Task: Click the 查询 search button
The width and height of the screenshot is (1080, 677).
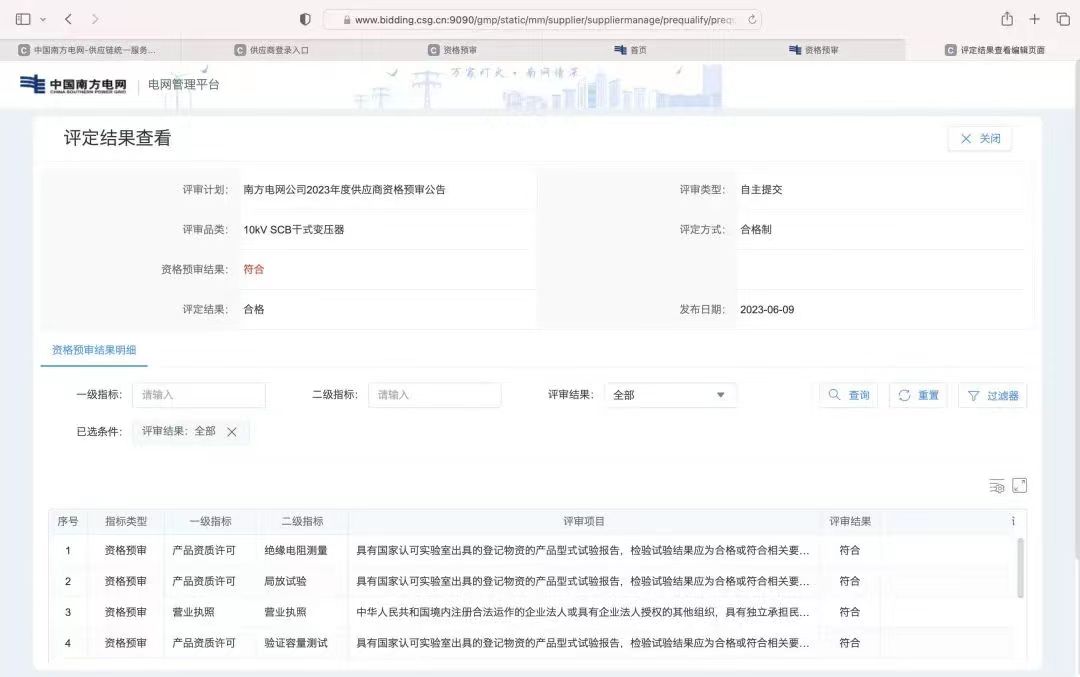Action: click(x=849, y=395)
